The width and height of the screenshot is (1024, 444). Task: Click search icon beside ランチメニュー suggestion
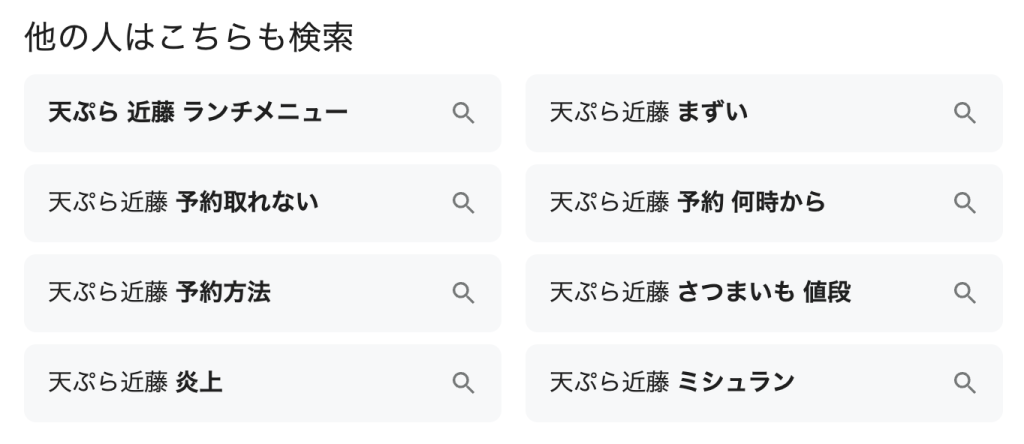[463, 113]
